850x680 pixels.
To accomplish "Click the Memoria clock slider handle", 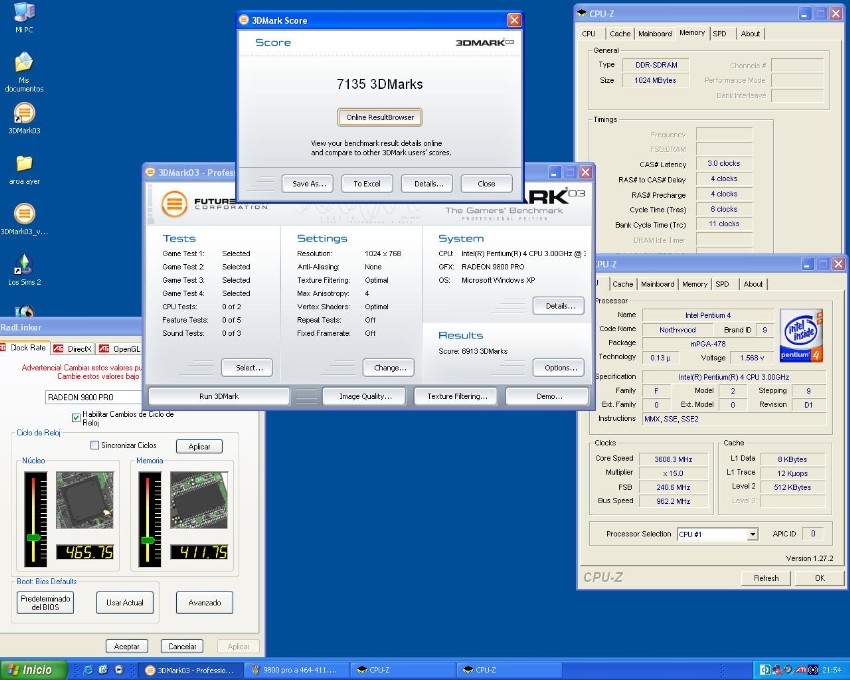I will click(x=148, y=540).
